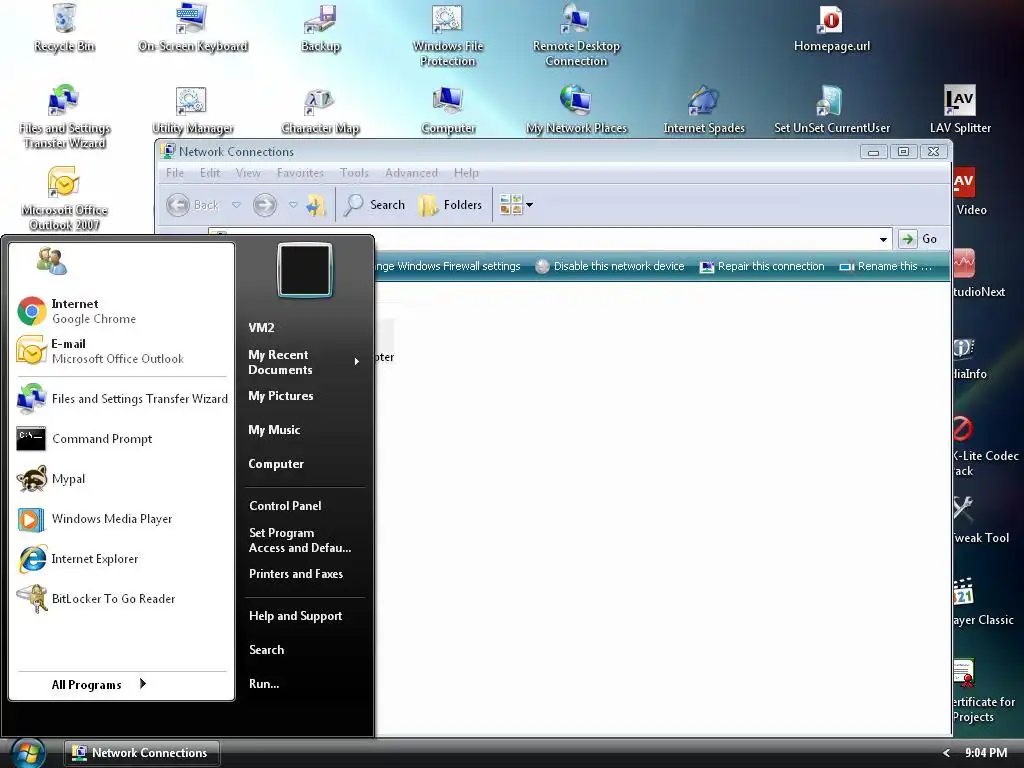Viewport: 1024px width, 768px height.
Task: Open the Favorites menu
Action: click(x=300, y=173)
